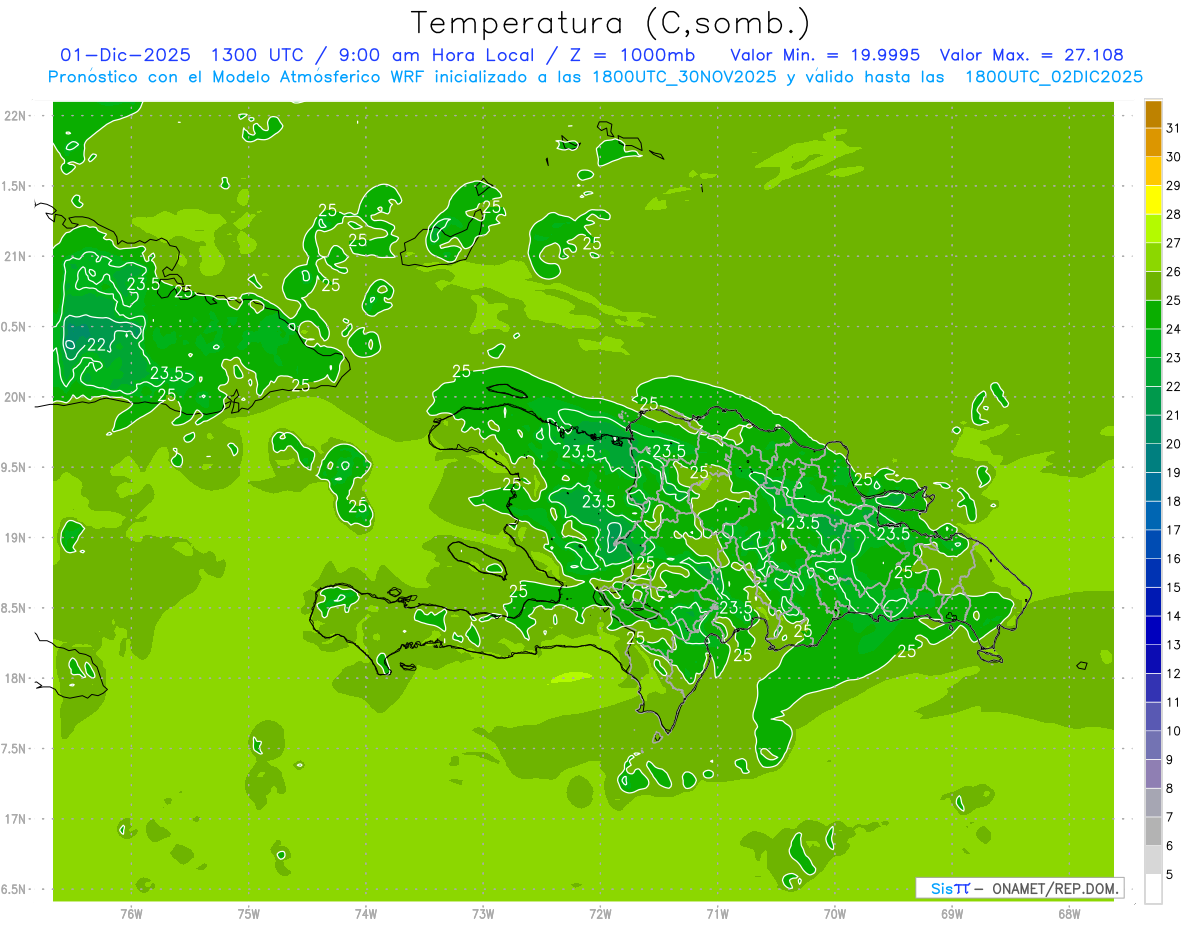Select the '6.5N' latitude axis label
This screenshot has width=1200, height=927.
(15, 889)
